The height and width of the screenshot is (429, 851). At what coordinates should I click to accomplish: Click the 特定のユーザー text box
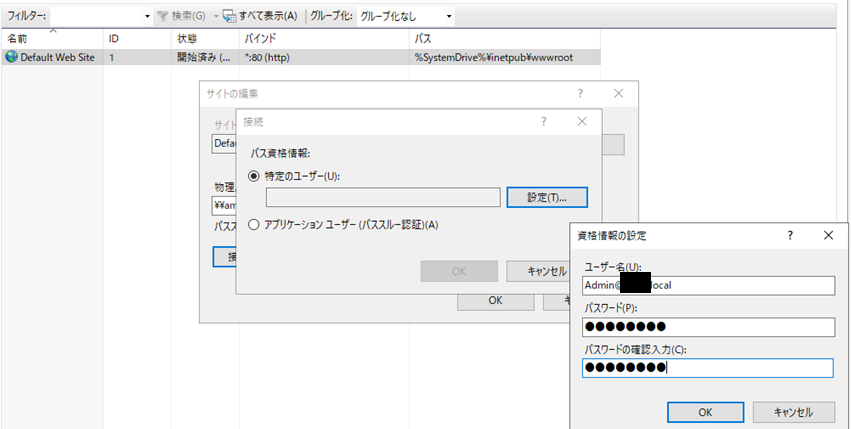383,198
